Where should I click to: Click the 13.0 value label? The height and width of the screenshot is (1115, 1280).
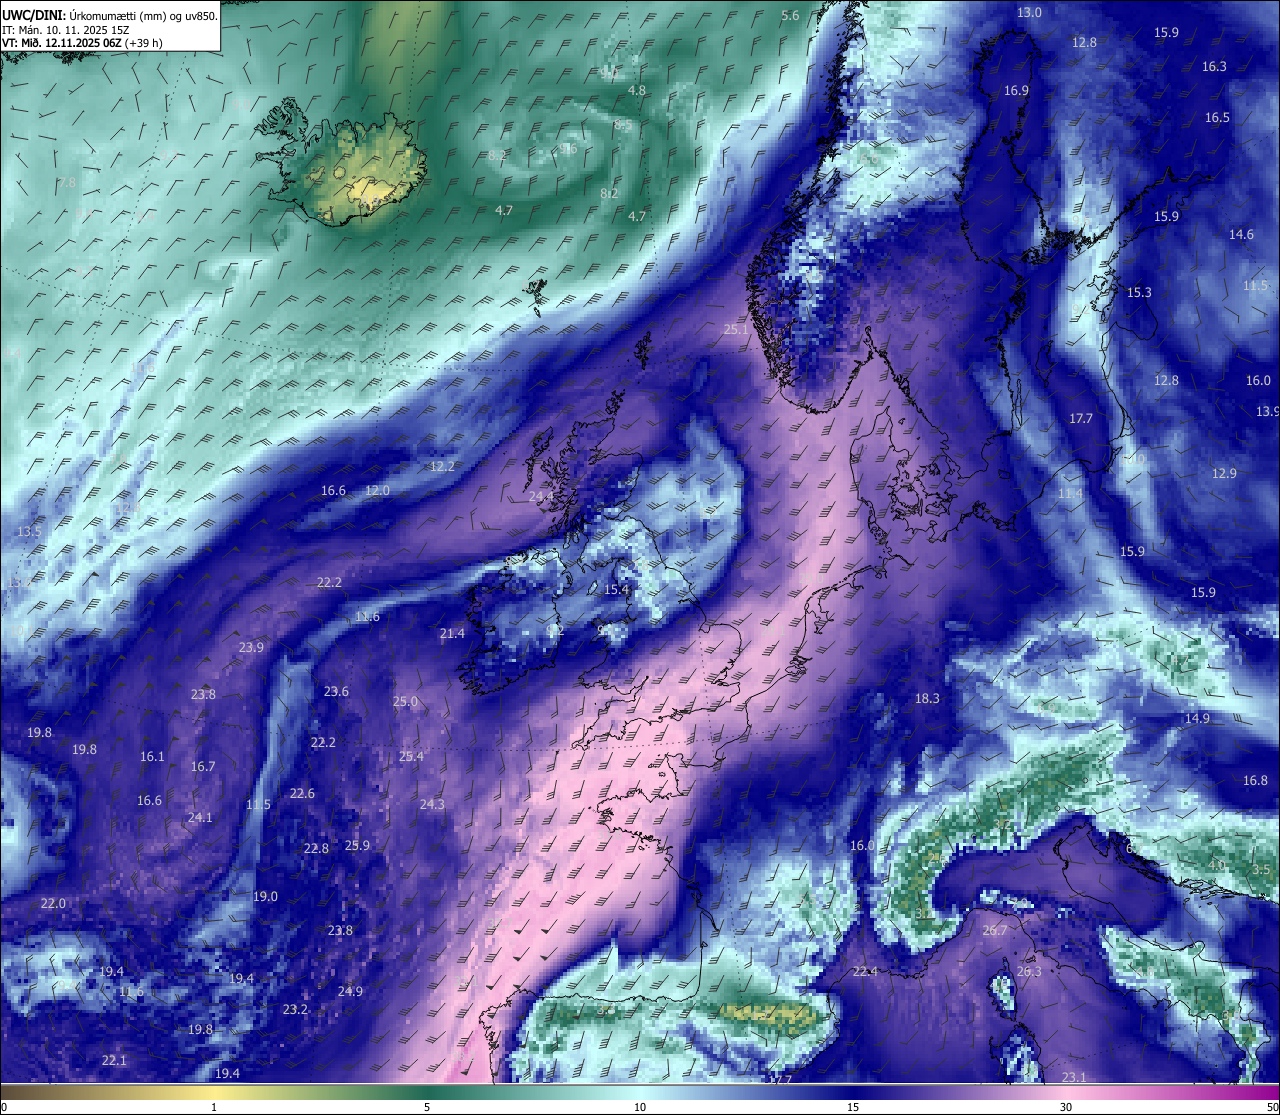1029,12
